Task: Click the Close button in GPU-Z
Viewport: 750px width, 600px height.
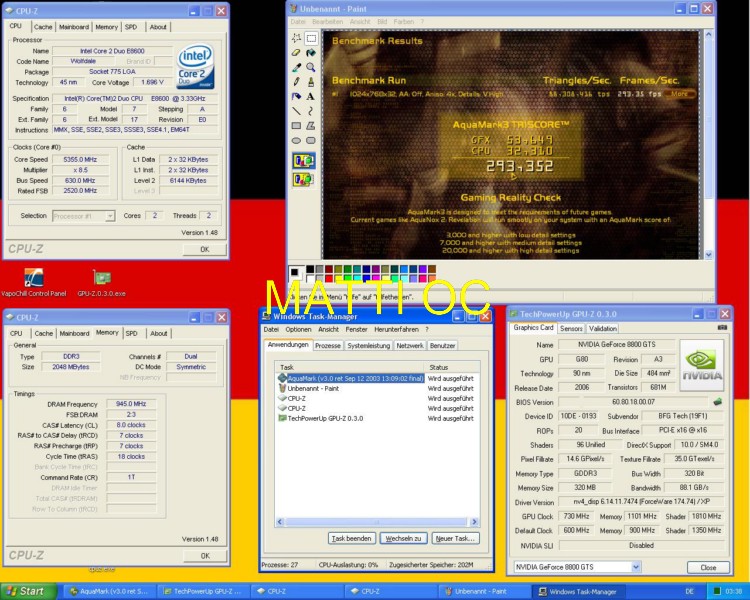Action: click(x=707, y=567)
